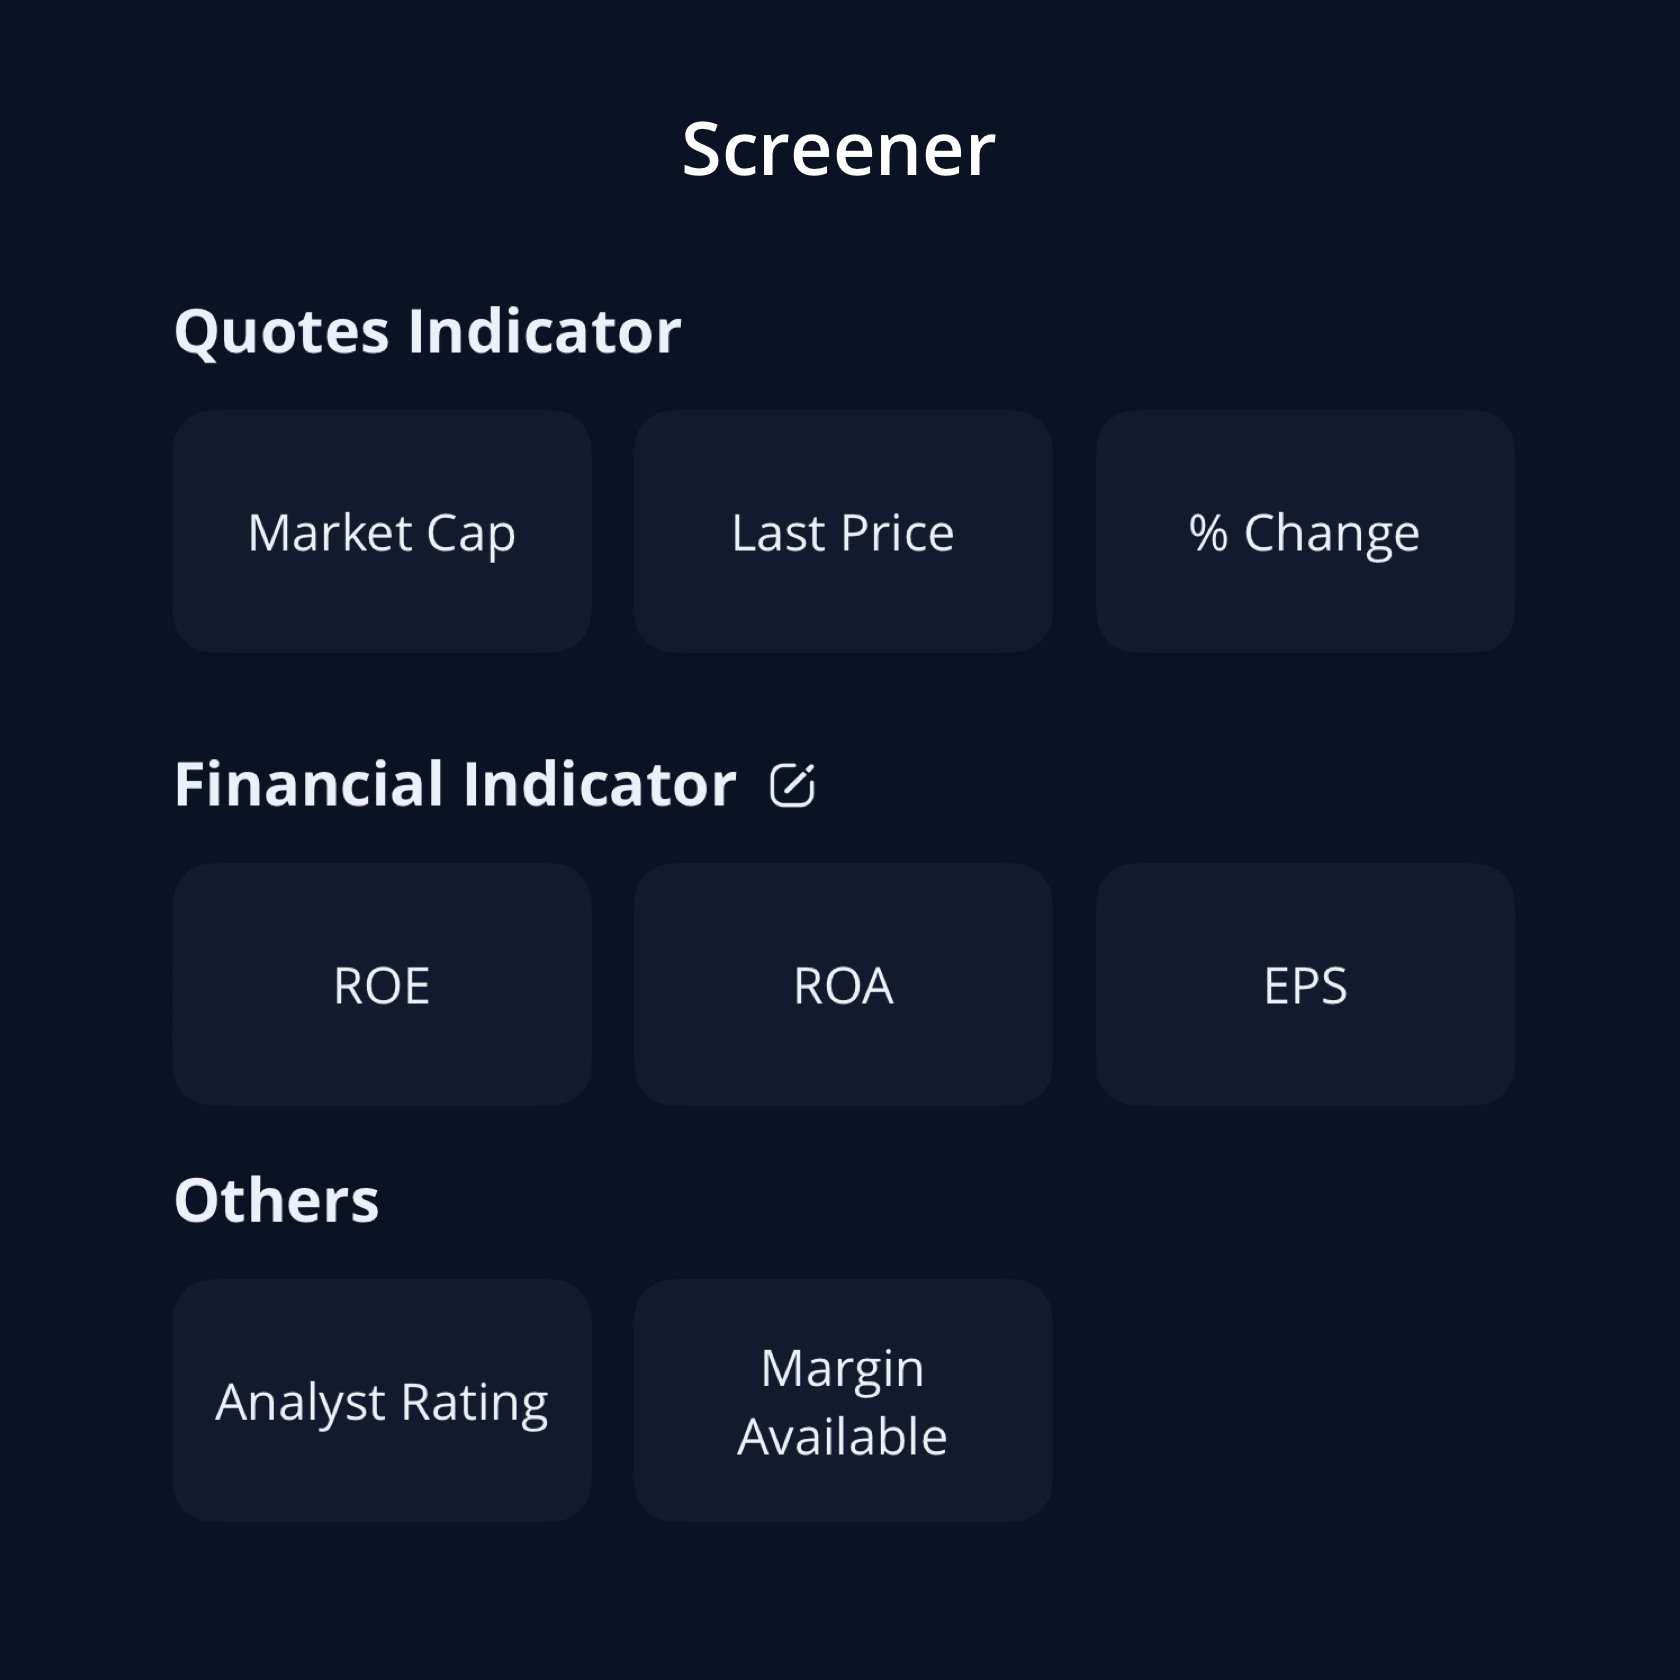Select the Margin Available option
Viewport: 1680px width, 1680px height.
click(843, 1401)
